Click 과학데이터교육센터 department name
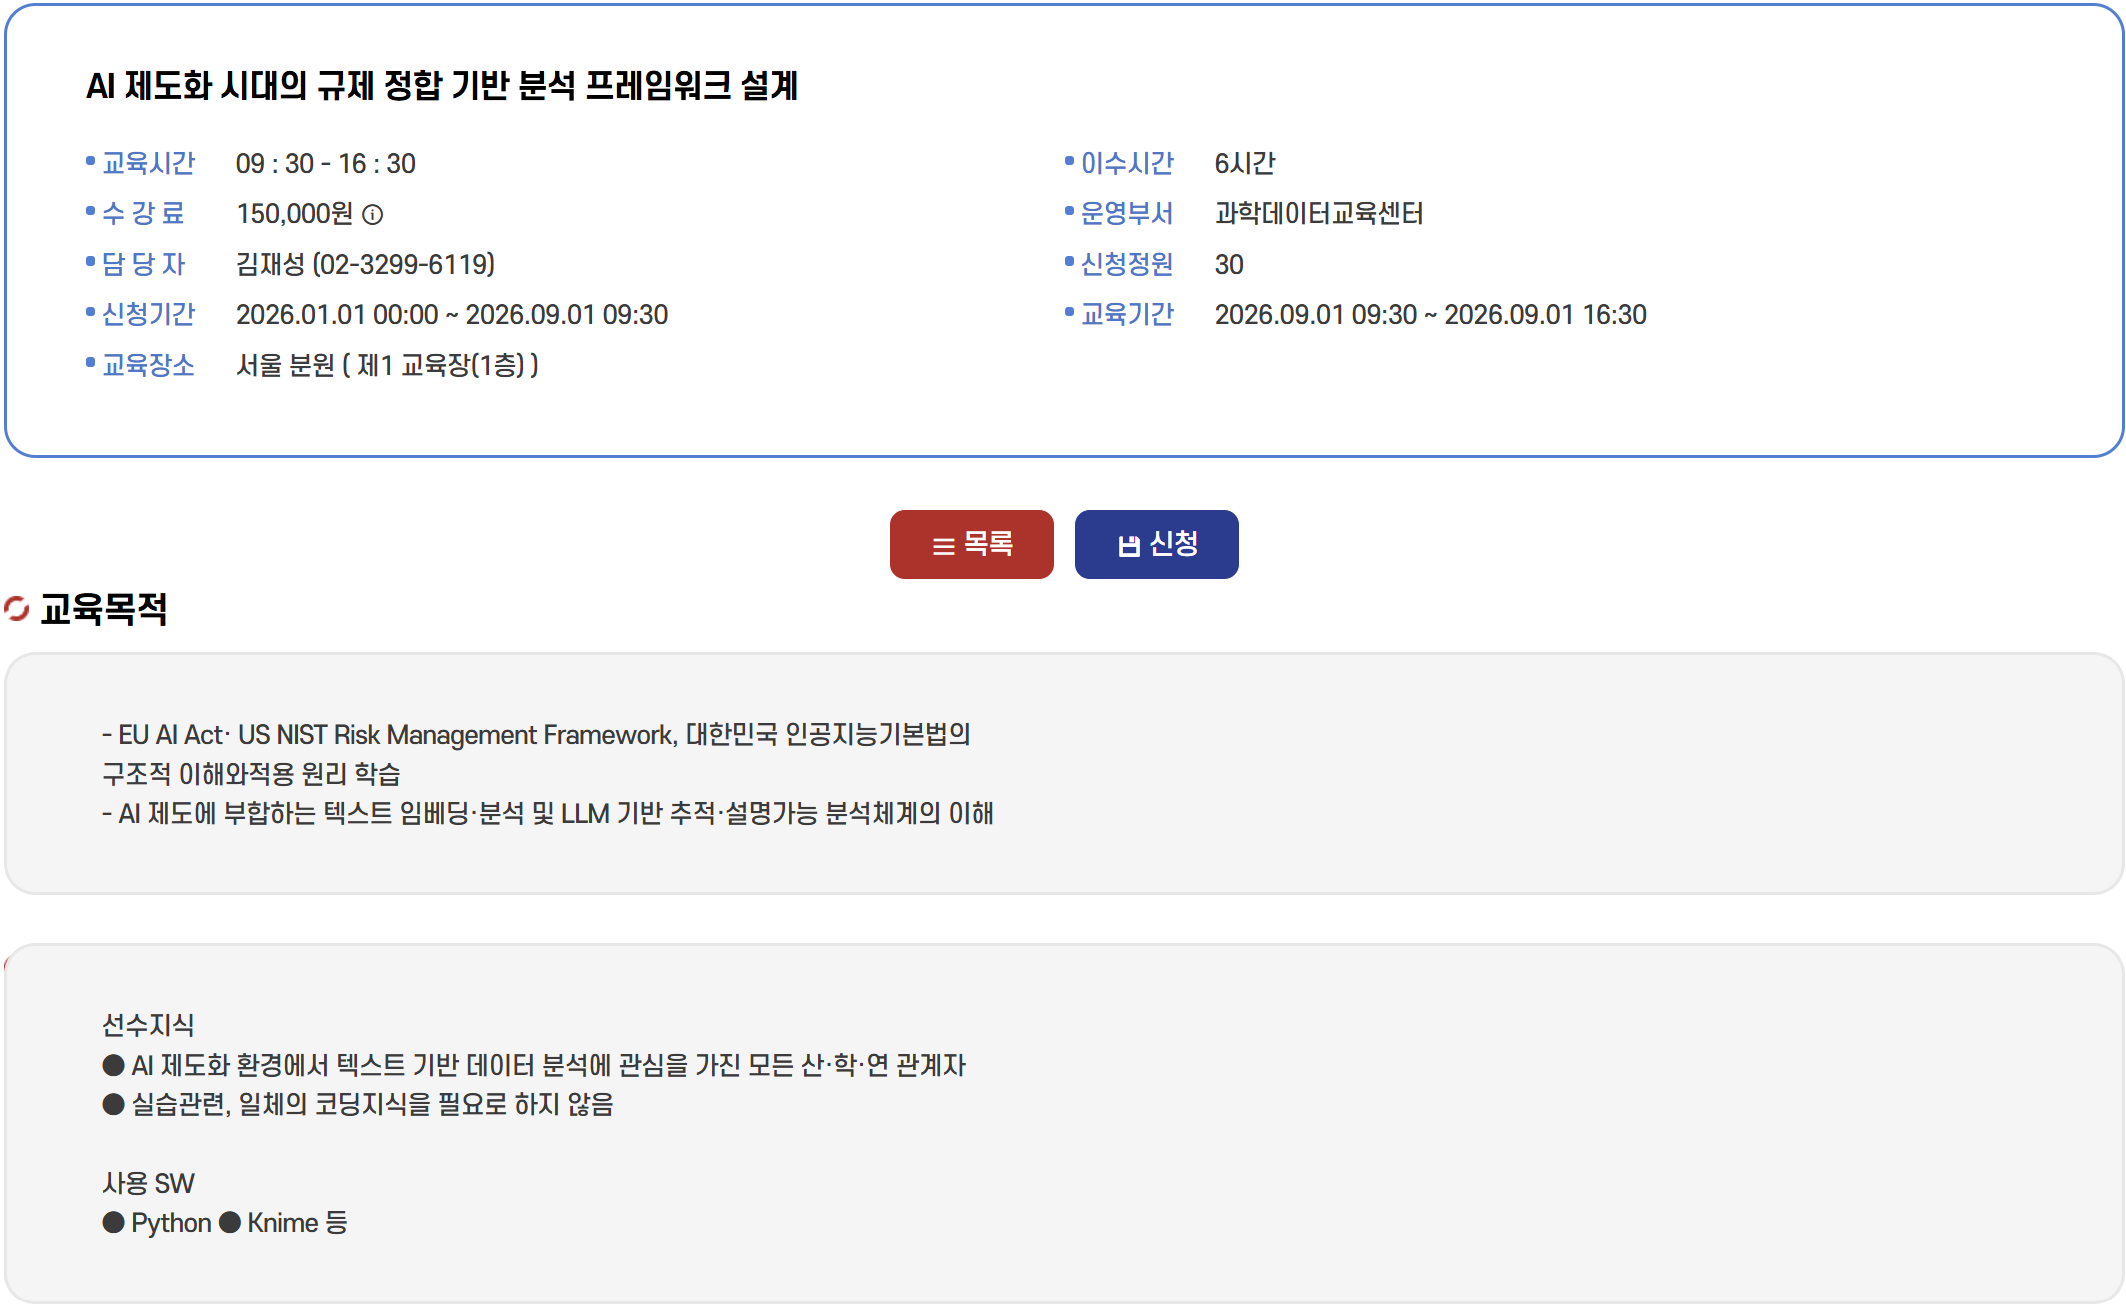 pos(1318,213)
